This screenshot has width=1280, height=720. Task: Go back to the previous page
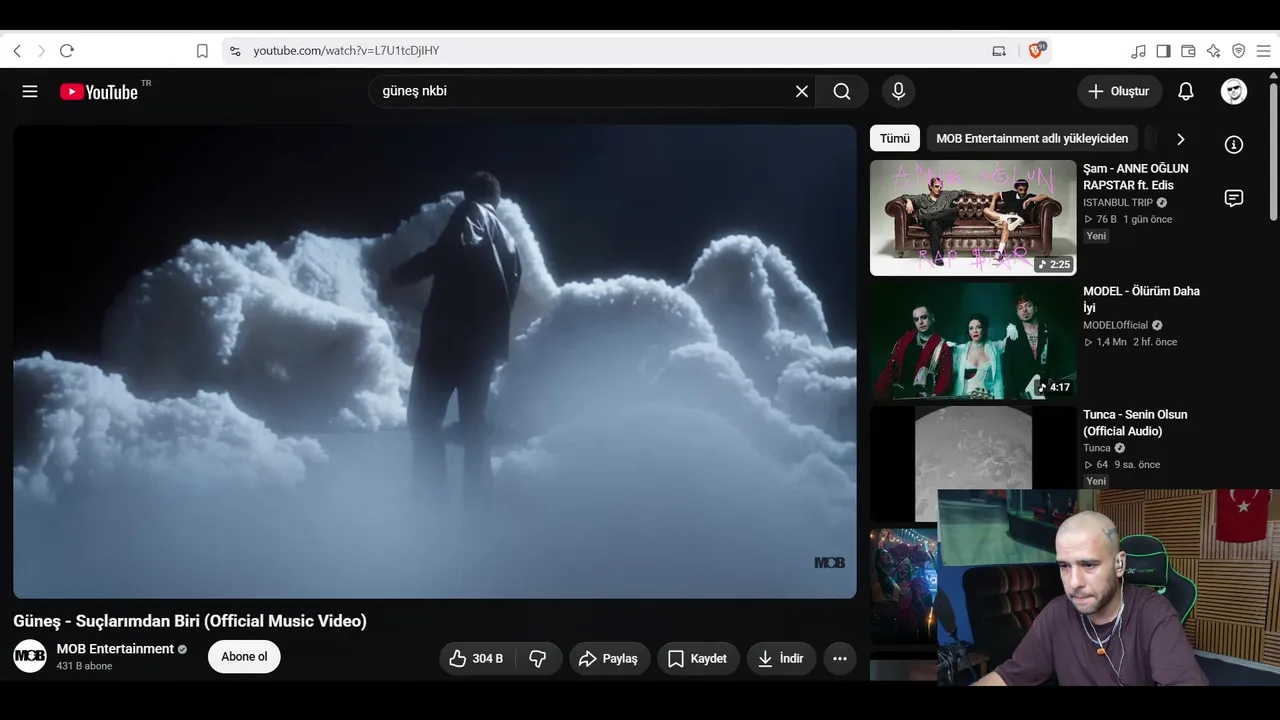17,51
